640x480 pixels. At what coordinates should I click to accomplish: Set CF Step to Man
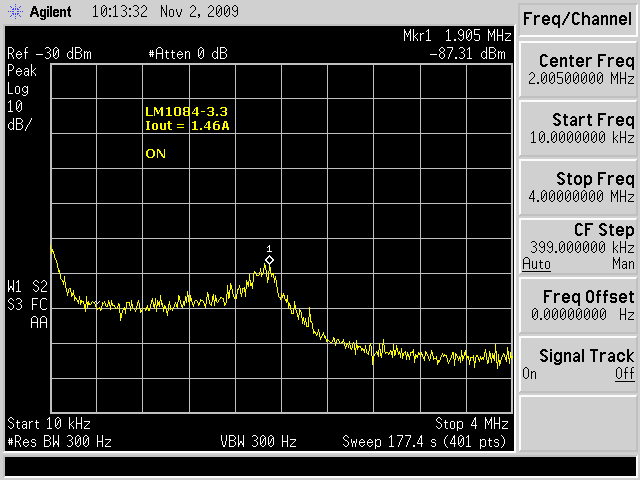pyautogui.click(x=623, y=264)
